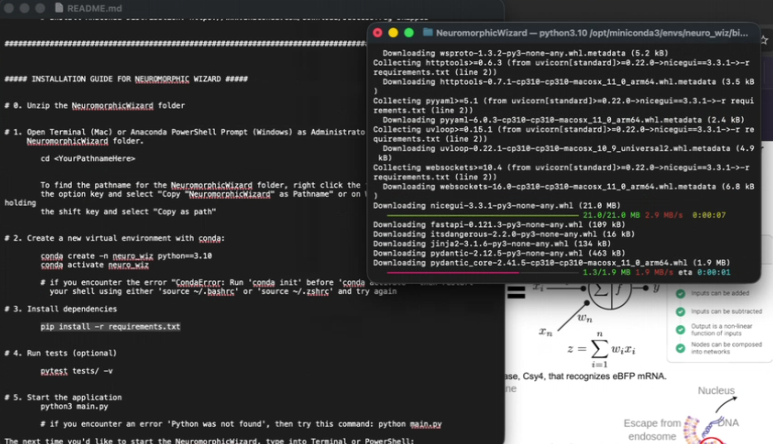
Task: Click 'conda create -n neuro_wiz python==3.10' line
Action: tap(126, 256)
